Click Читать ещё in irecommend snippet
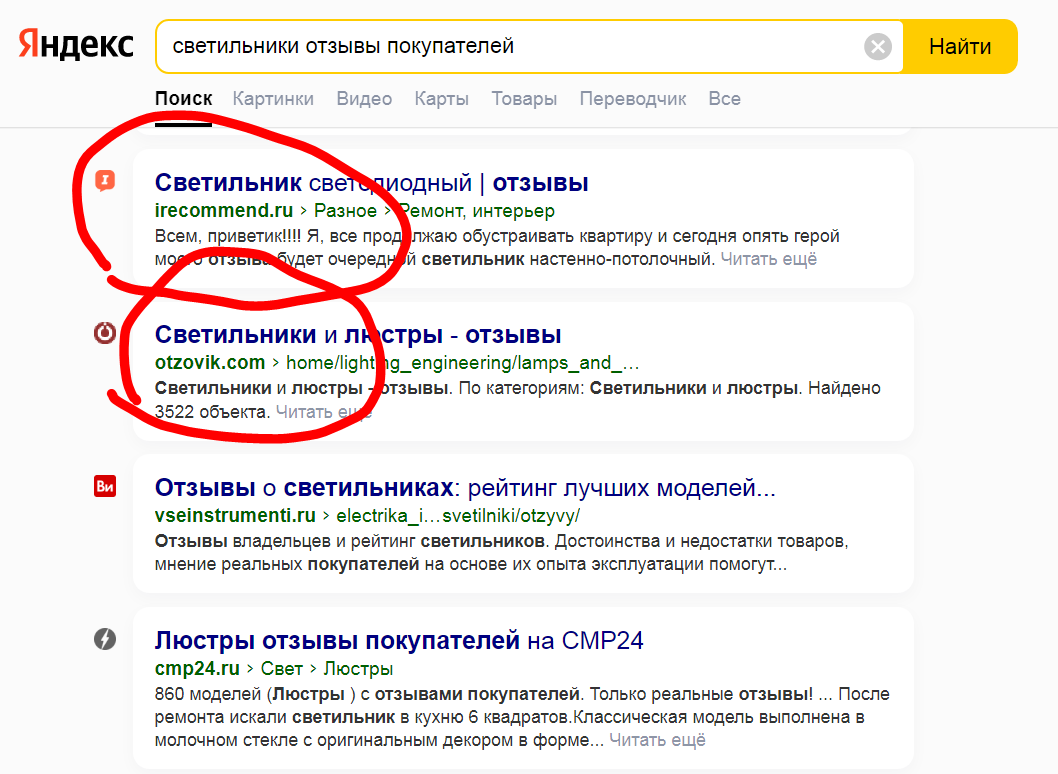1058x774 pixels. click(769, 259)
